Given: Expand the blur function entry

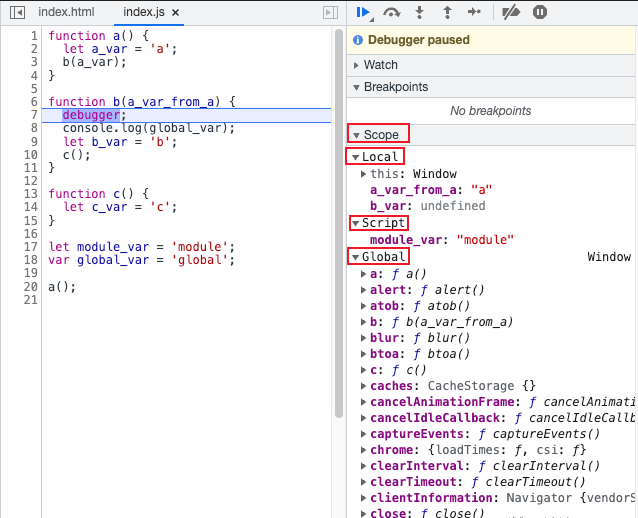Looking at the screenshot, I should point(363,338).
